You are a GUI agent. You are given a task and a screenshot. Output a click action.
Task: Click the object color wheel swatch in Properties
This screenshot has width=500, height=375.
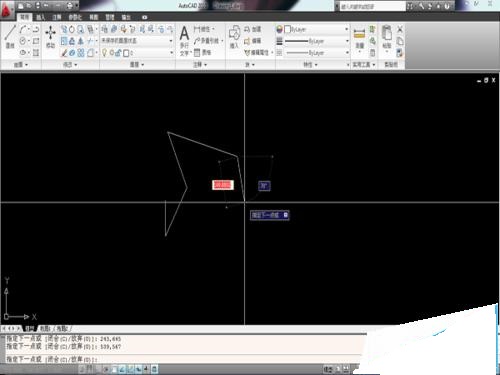279,29
